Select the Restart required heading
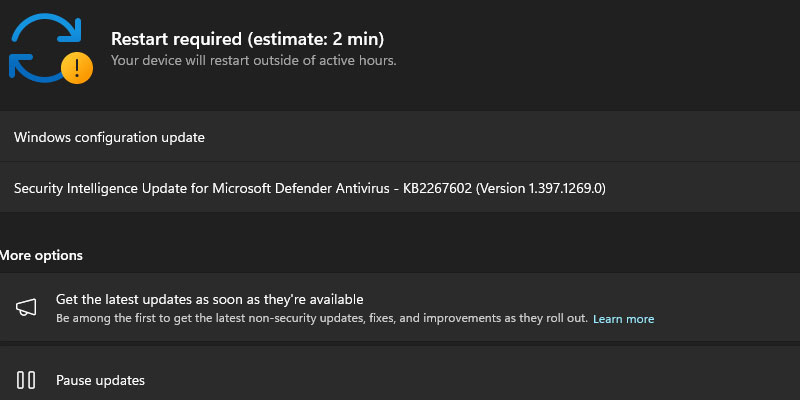The width and height of the screenshot is (800, 400). [x=247, y=39]
